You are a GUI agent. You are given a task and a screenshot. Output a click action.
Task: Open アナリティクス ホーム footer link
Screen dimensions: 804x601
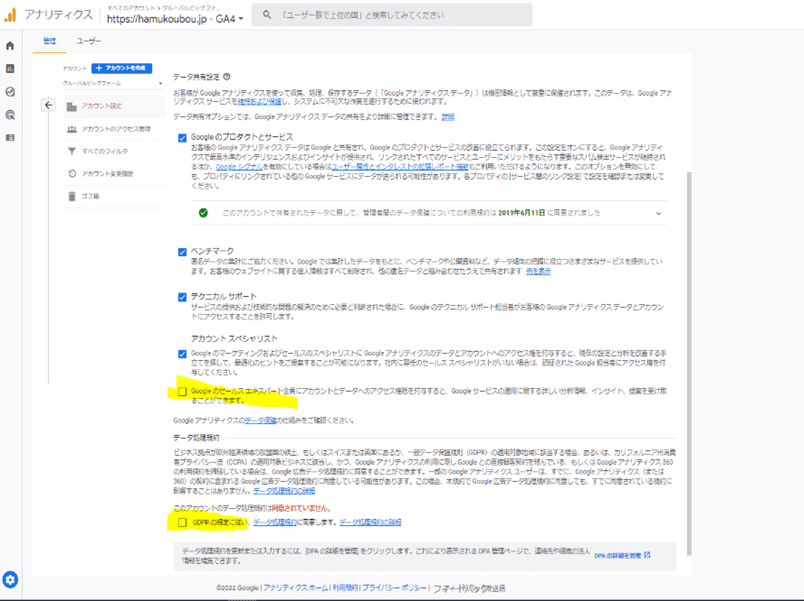[x=296, y=588]
